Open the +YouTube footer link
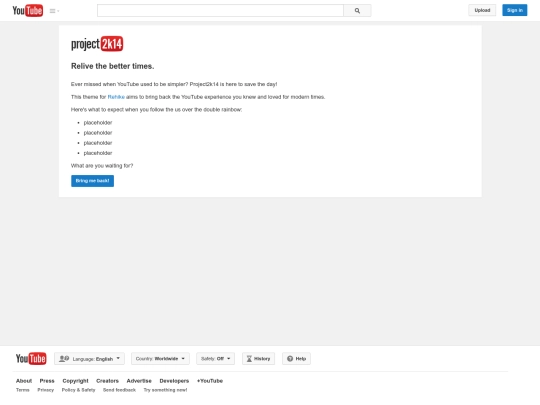 (210, 381)
